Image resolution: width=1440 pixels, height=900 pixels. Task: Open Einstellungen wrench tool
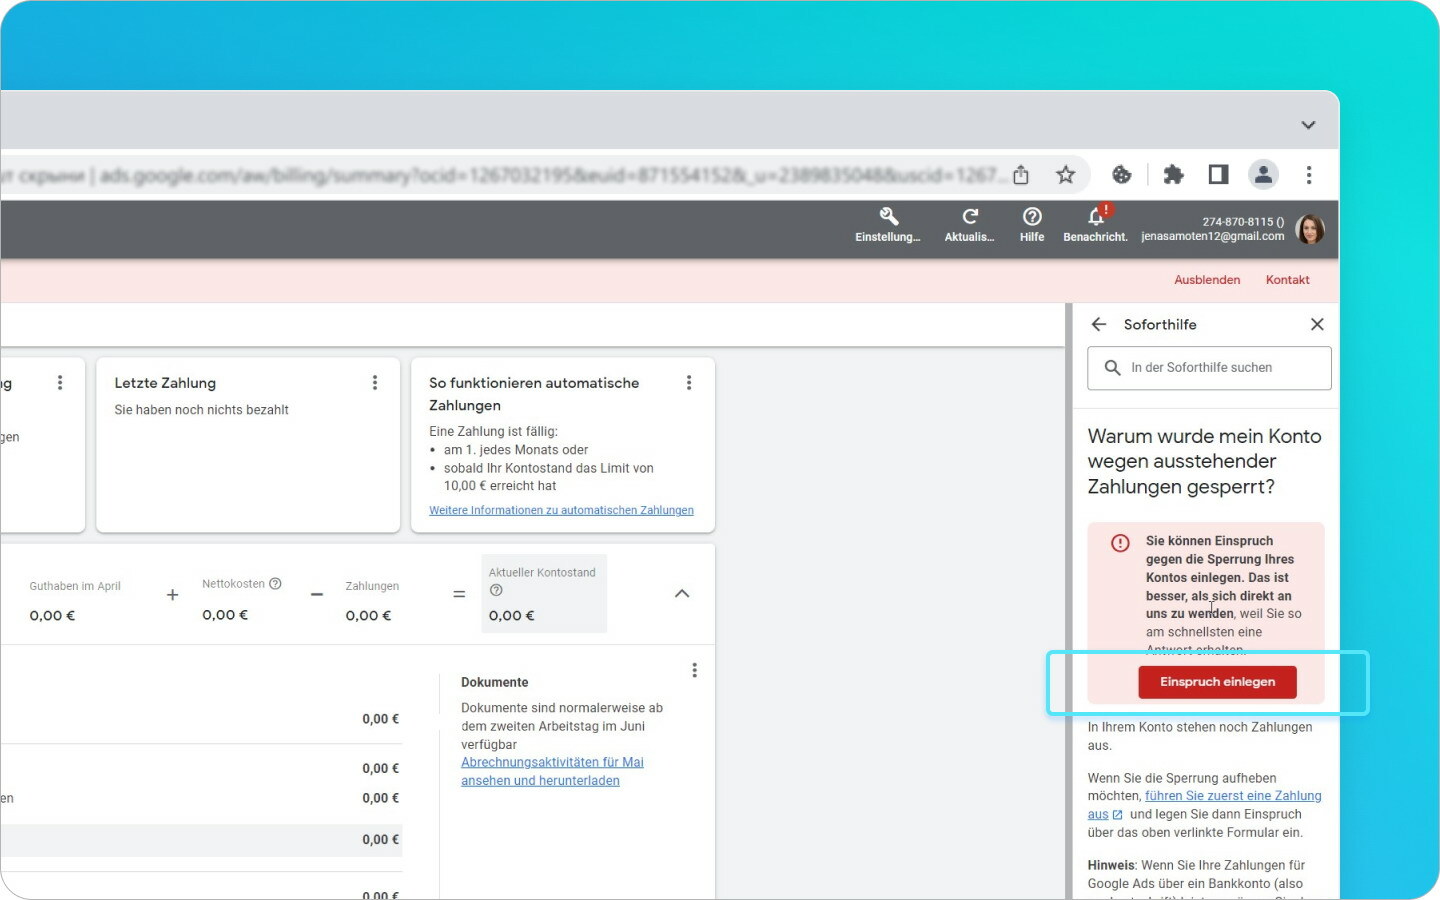pyautogui.click(x=888, y=225)
